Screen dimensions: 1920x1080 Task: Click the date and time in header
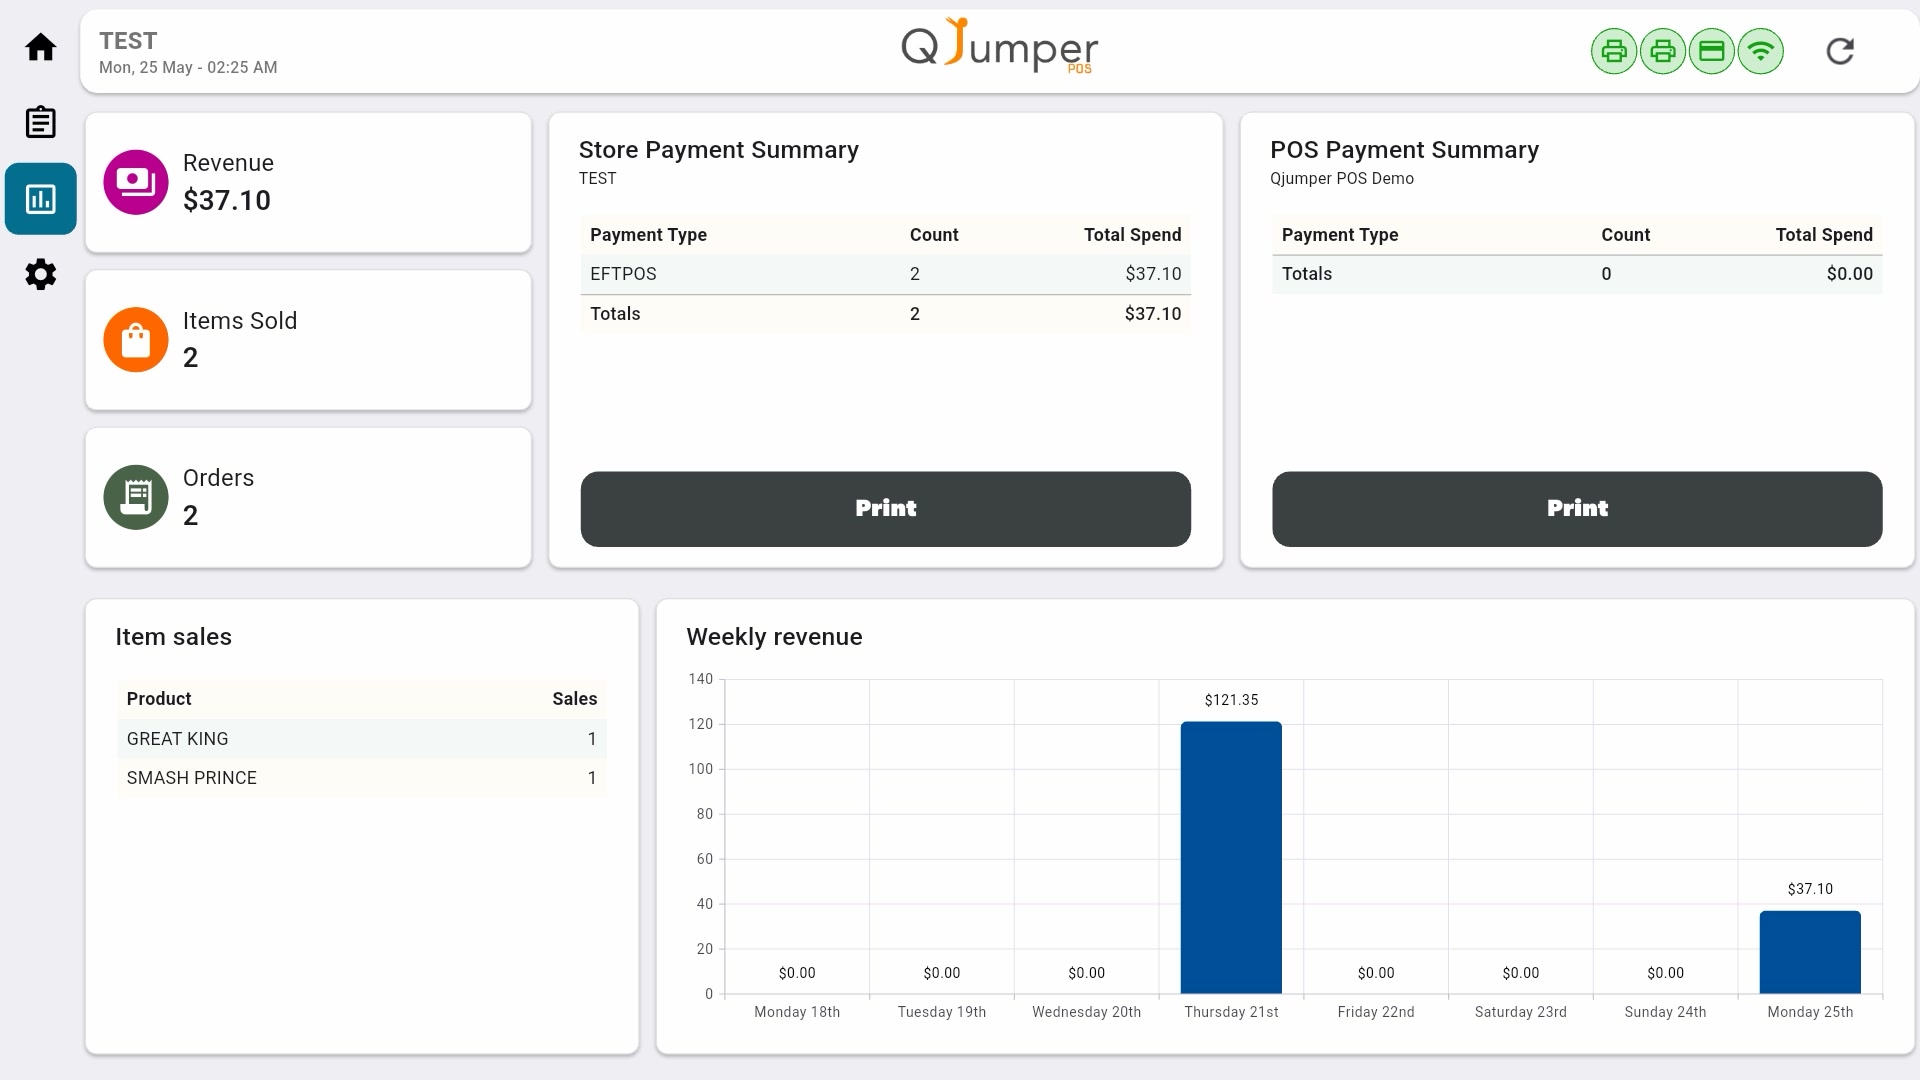[x=188, y=67]
